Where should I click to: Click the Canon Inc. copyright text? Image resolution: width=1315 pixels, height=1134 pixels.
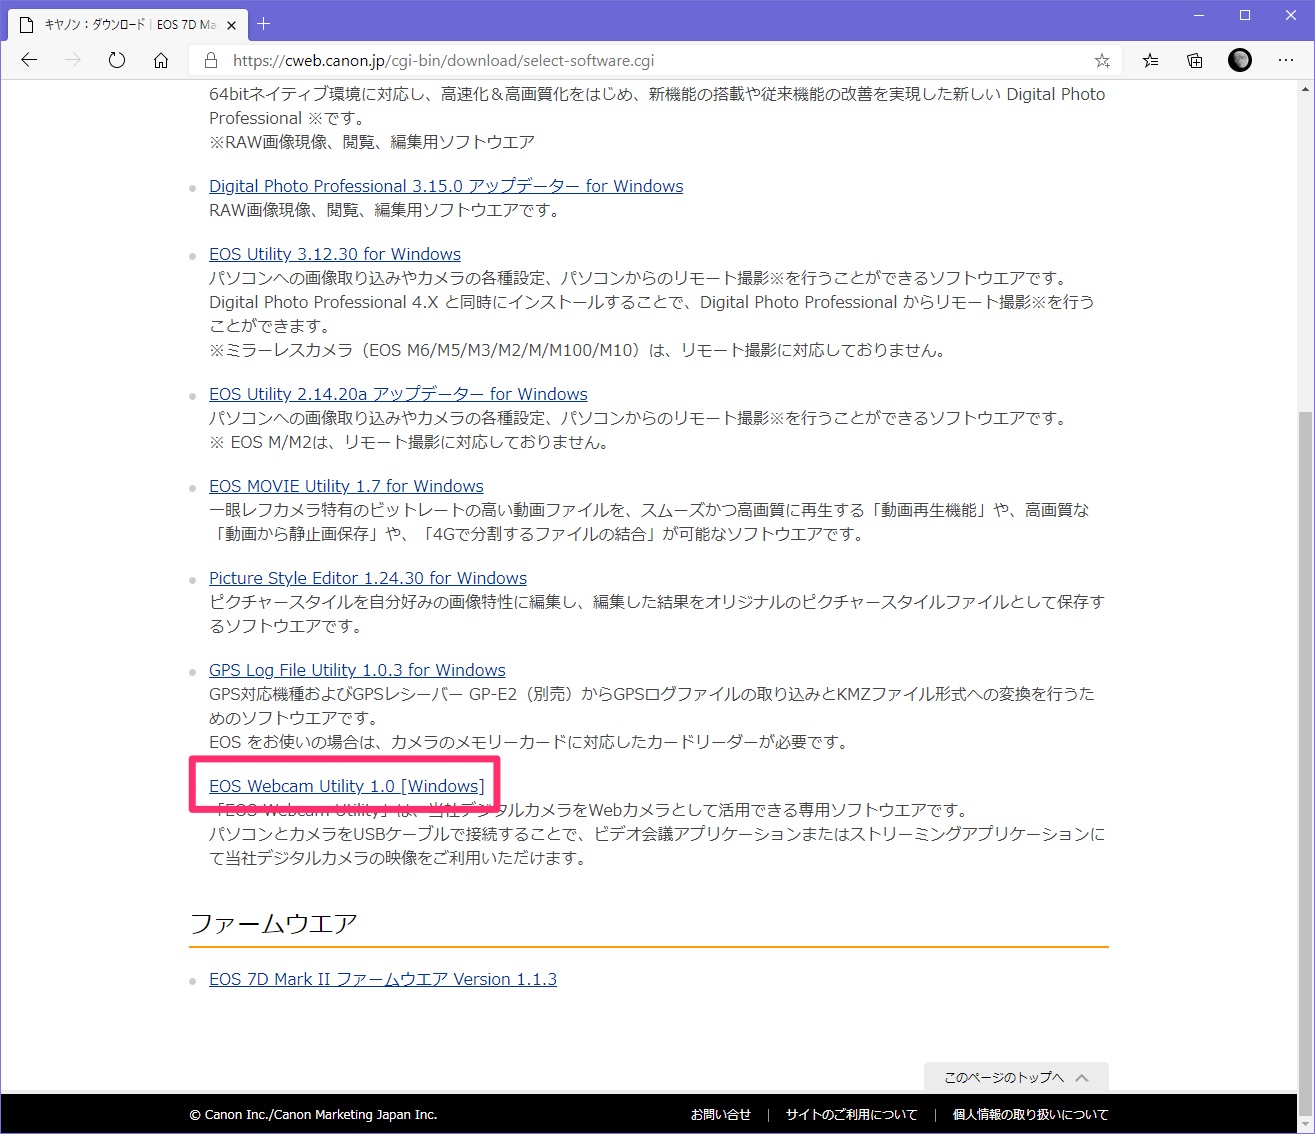tap(313, 1114)
